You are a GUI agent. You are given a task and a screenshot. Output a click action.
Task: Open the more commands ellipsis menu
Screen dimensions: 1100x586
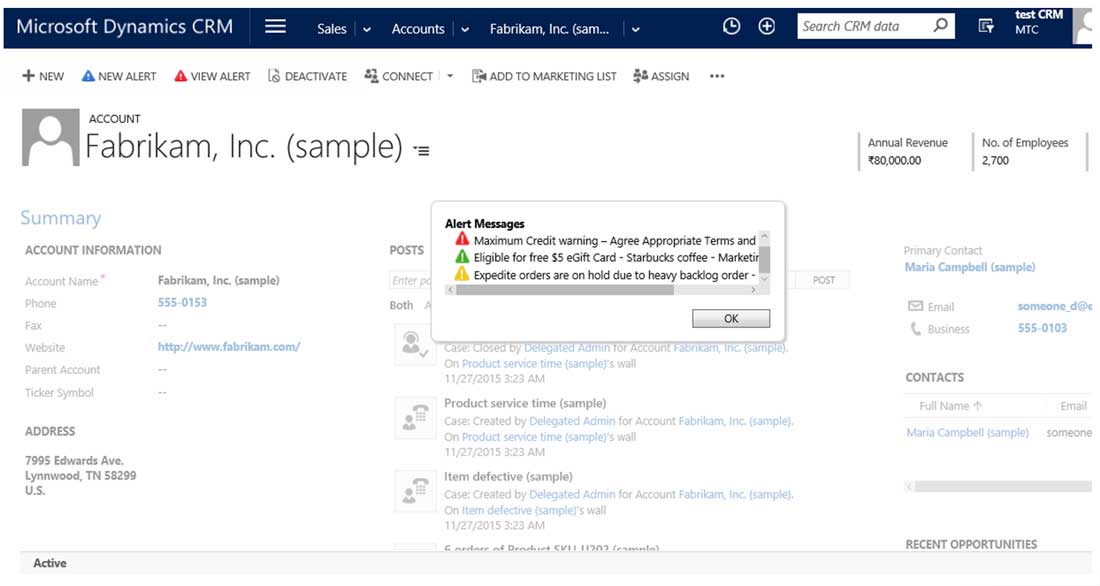click(x=716, y=76)
